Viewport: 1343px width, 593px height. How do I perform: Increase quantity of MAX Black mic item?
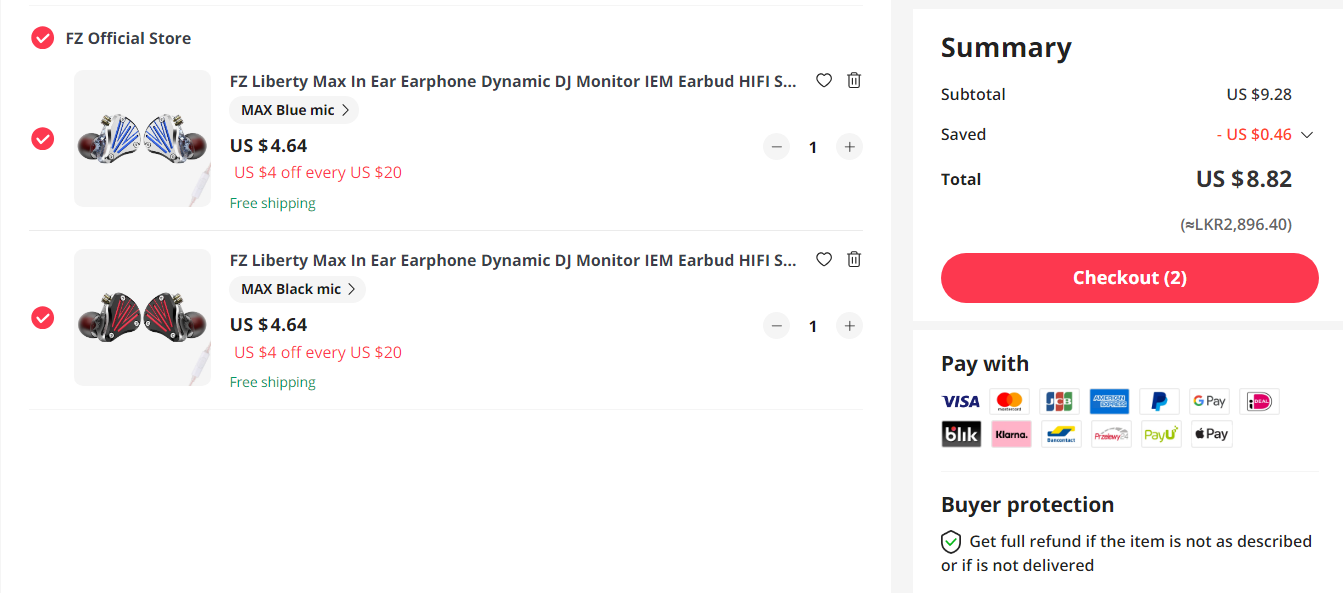click(849, 326)
